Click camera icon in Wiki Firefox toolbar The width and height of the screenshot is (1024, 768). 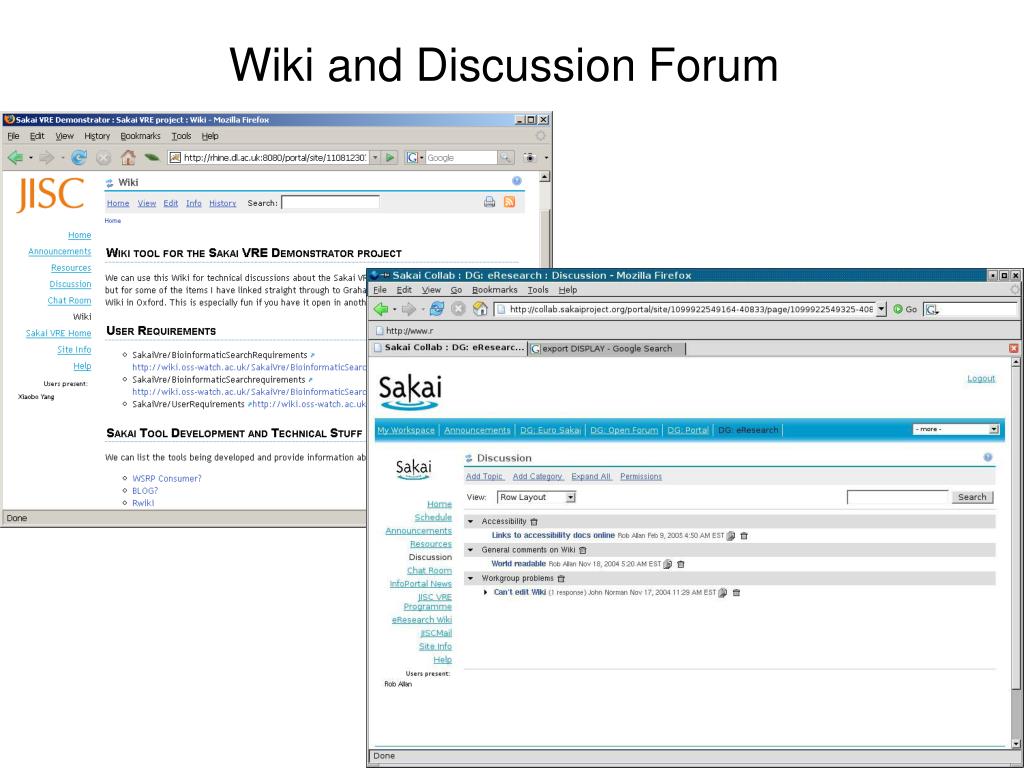(x=530, y=157)
